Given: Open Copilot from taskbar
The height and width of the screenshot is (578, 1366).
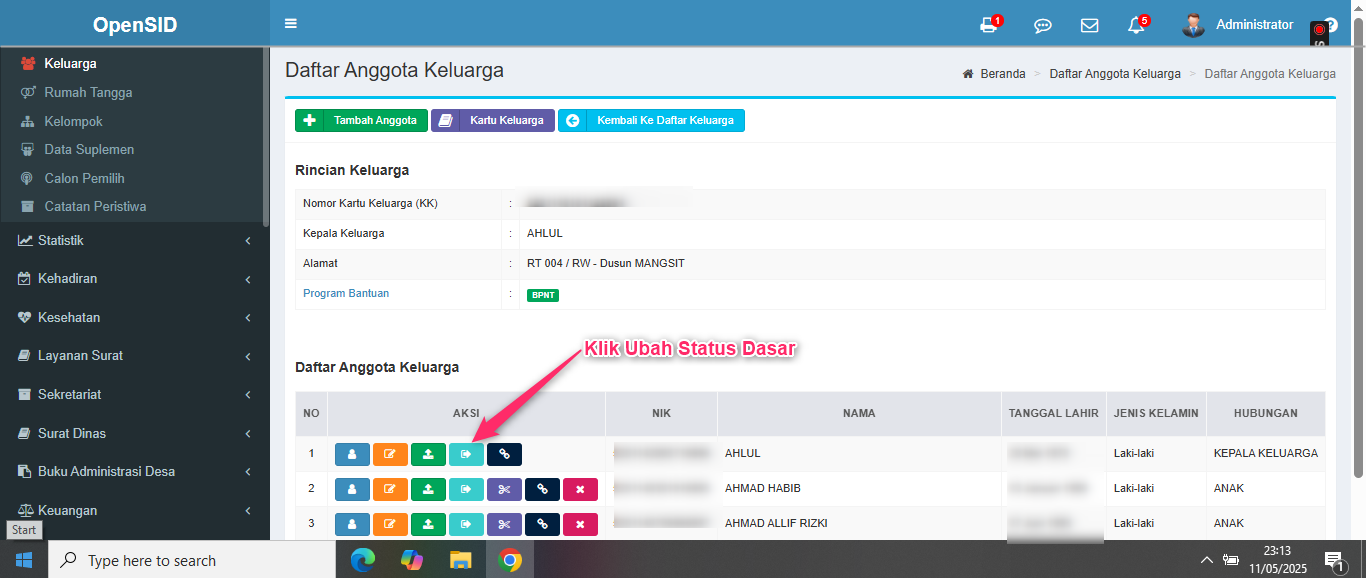Looking at the screenshot, I should pos(412,560).
